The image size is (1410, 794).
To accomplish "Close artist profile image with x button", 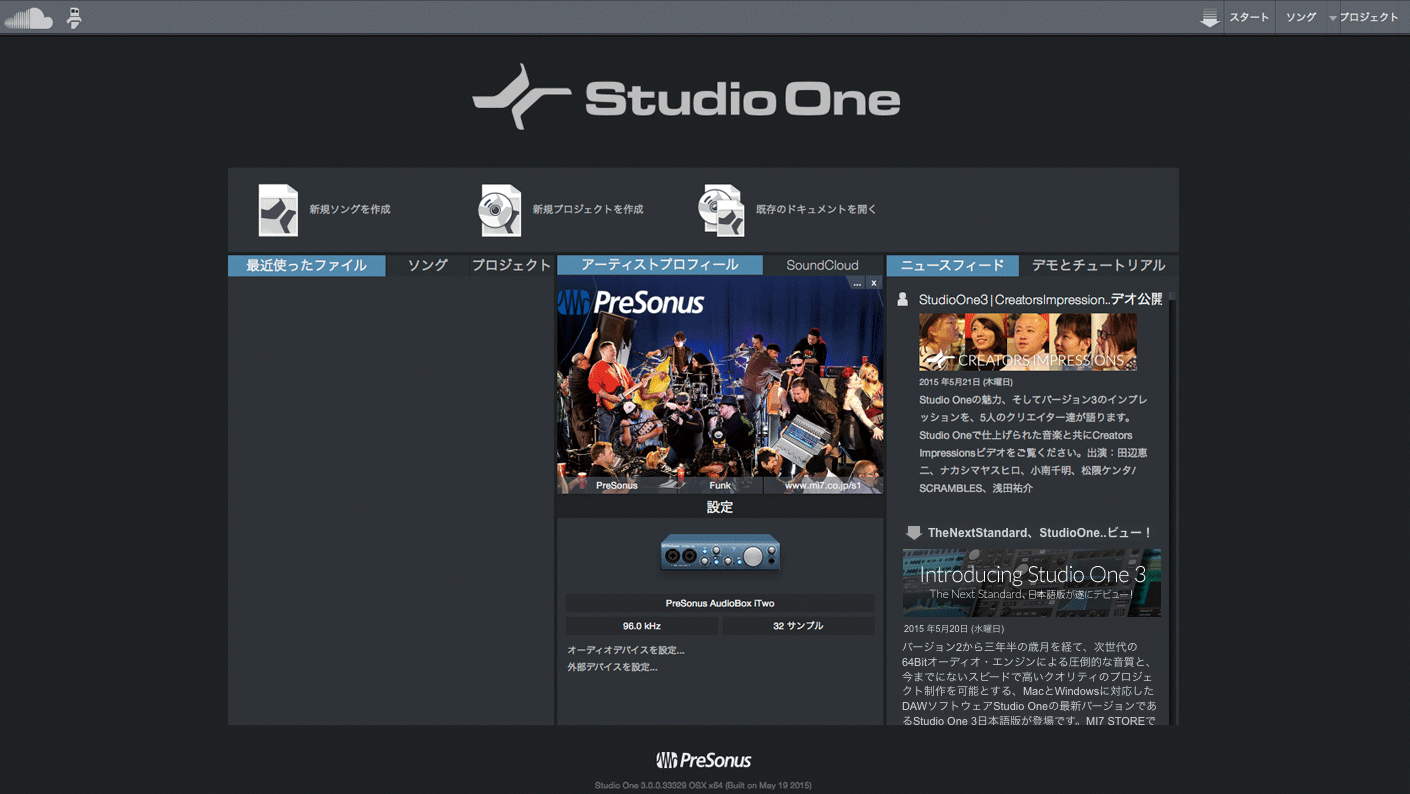I will click(x=873, y=283).
